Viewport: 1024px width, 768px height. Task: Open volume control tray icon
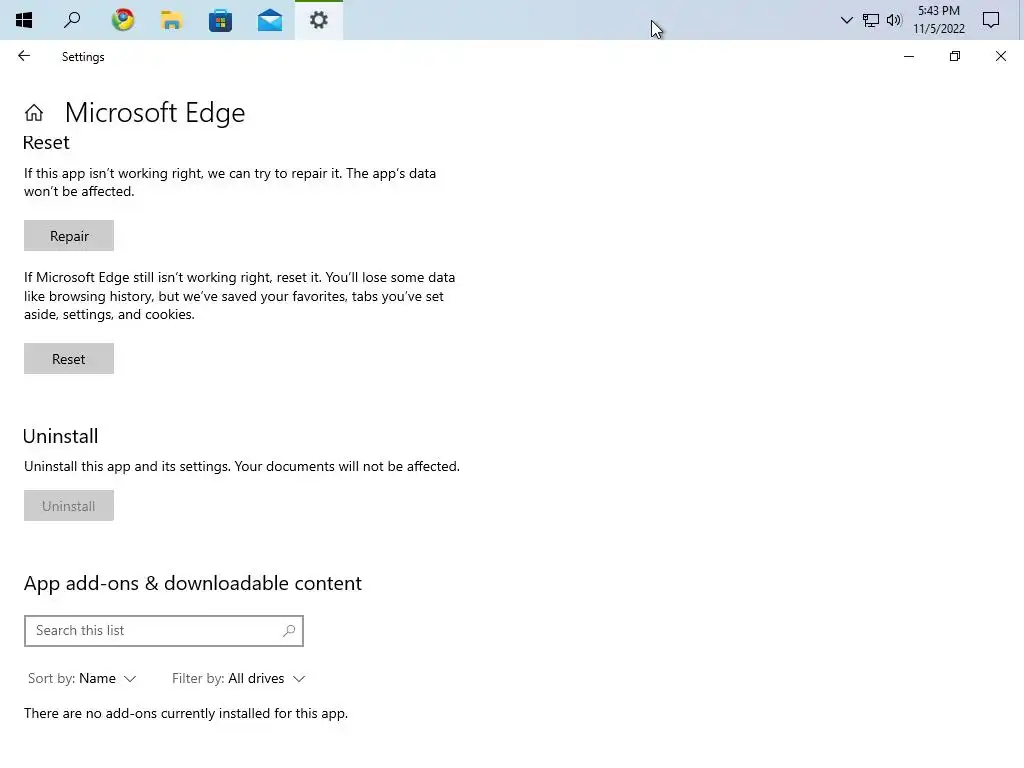click(894, 20)
